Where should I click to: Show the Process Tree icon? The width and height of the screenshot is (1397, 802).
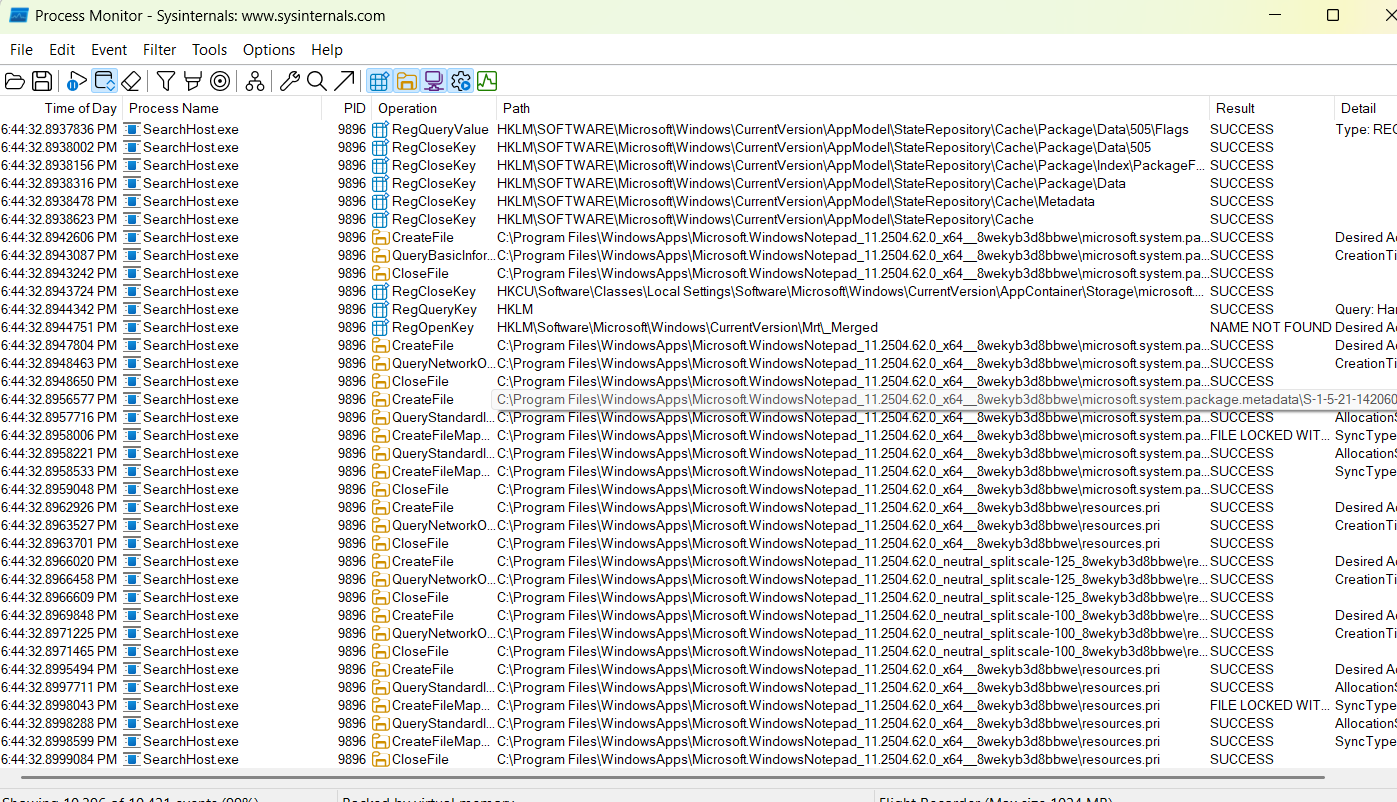pos(255,81)
